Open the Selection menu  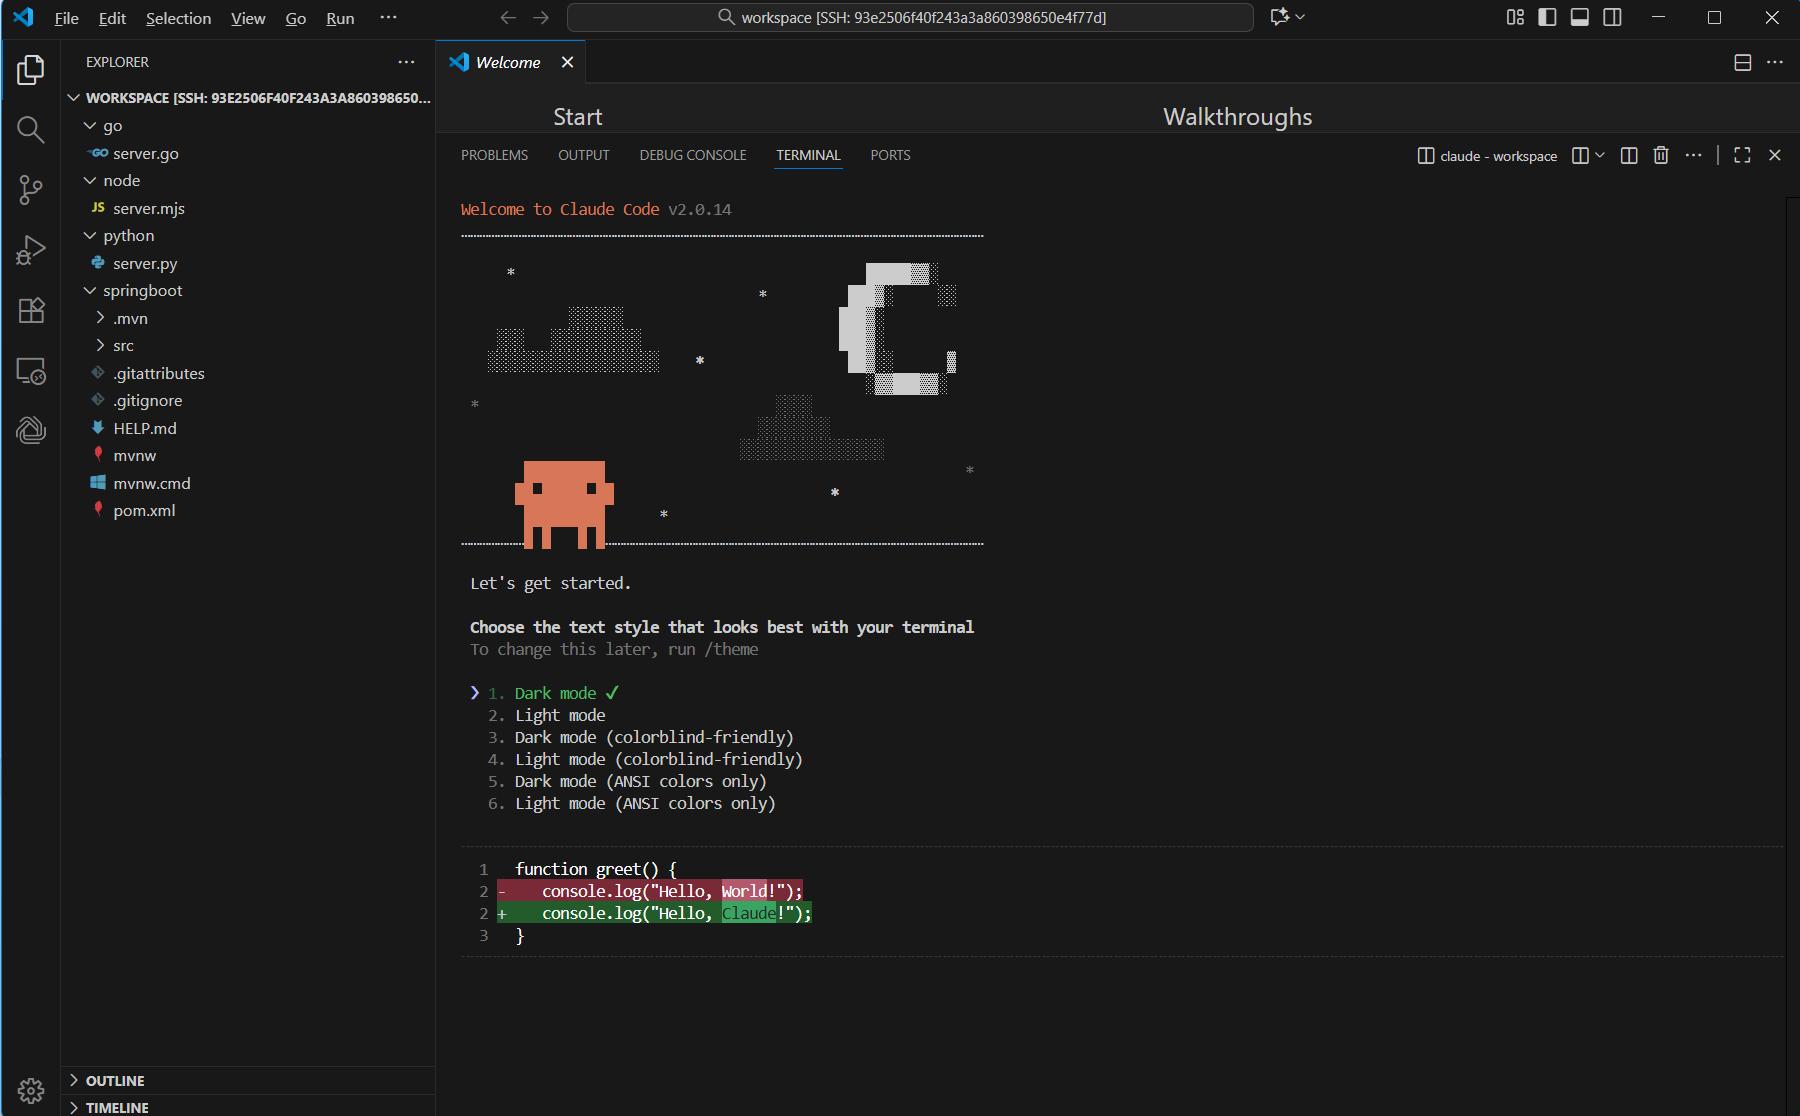point(178,18)
